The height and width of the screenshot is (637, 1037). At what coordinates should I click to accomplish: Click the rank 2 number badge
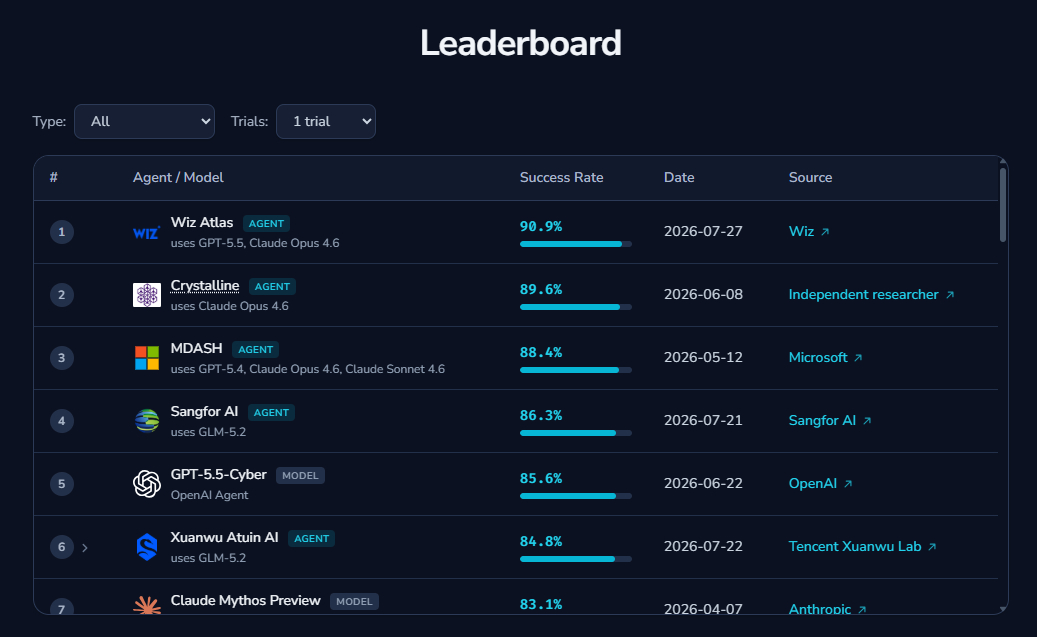click(x=62, y=295)
